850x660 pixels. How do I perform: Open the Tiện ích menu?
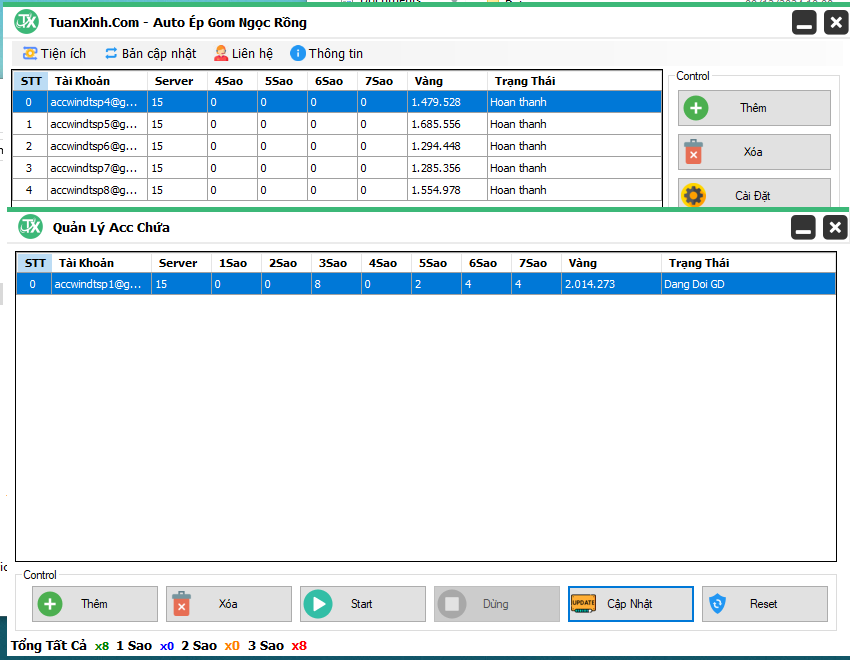(54, 53)
